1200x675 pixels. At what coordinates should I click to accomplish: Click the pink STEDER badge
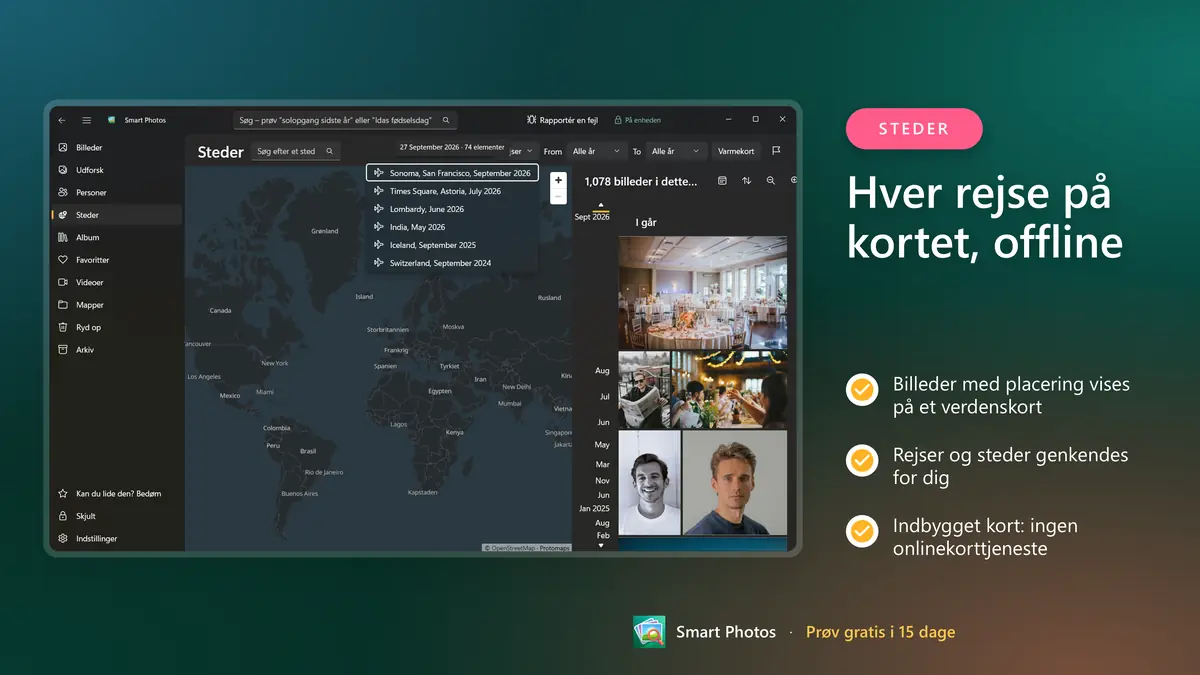tap(914, 129)
